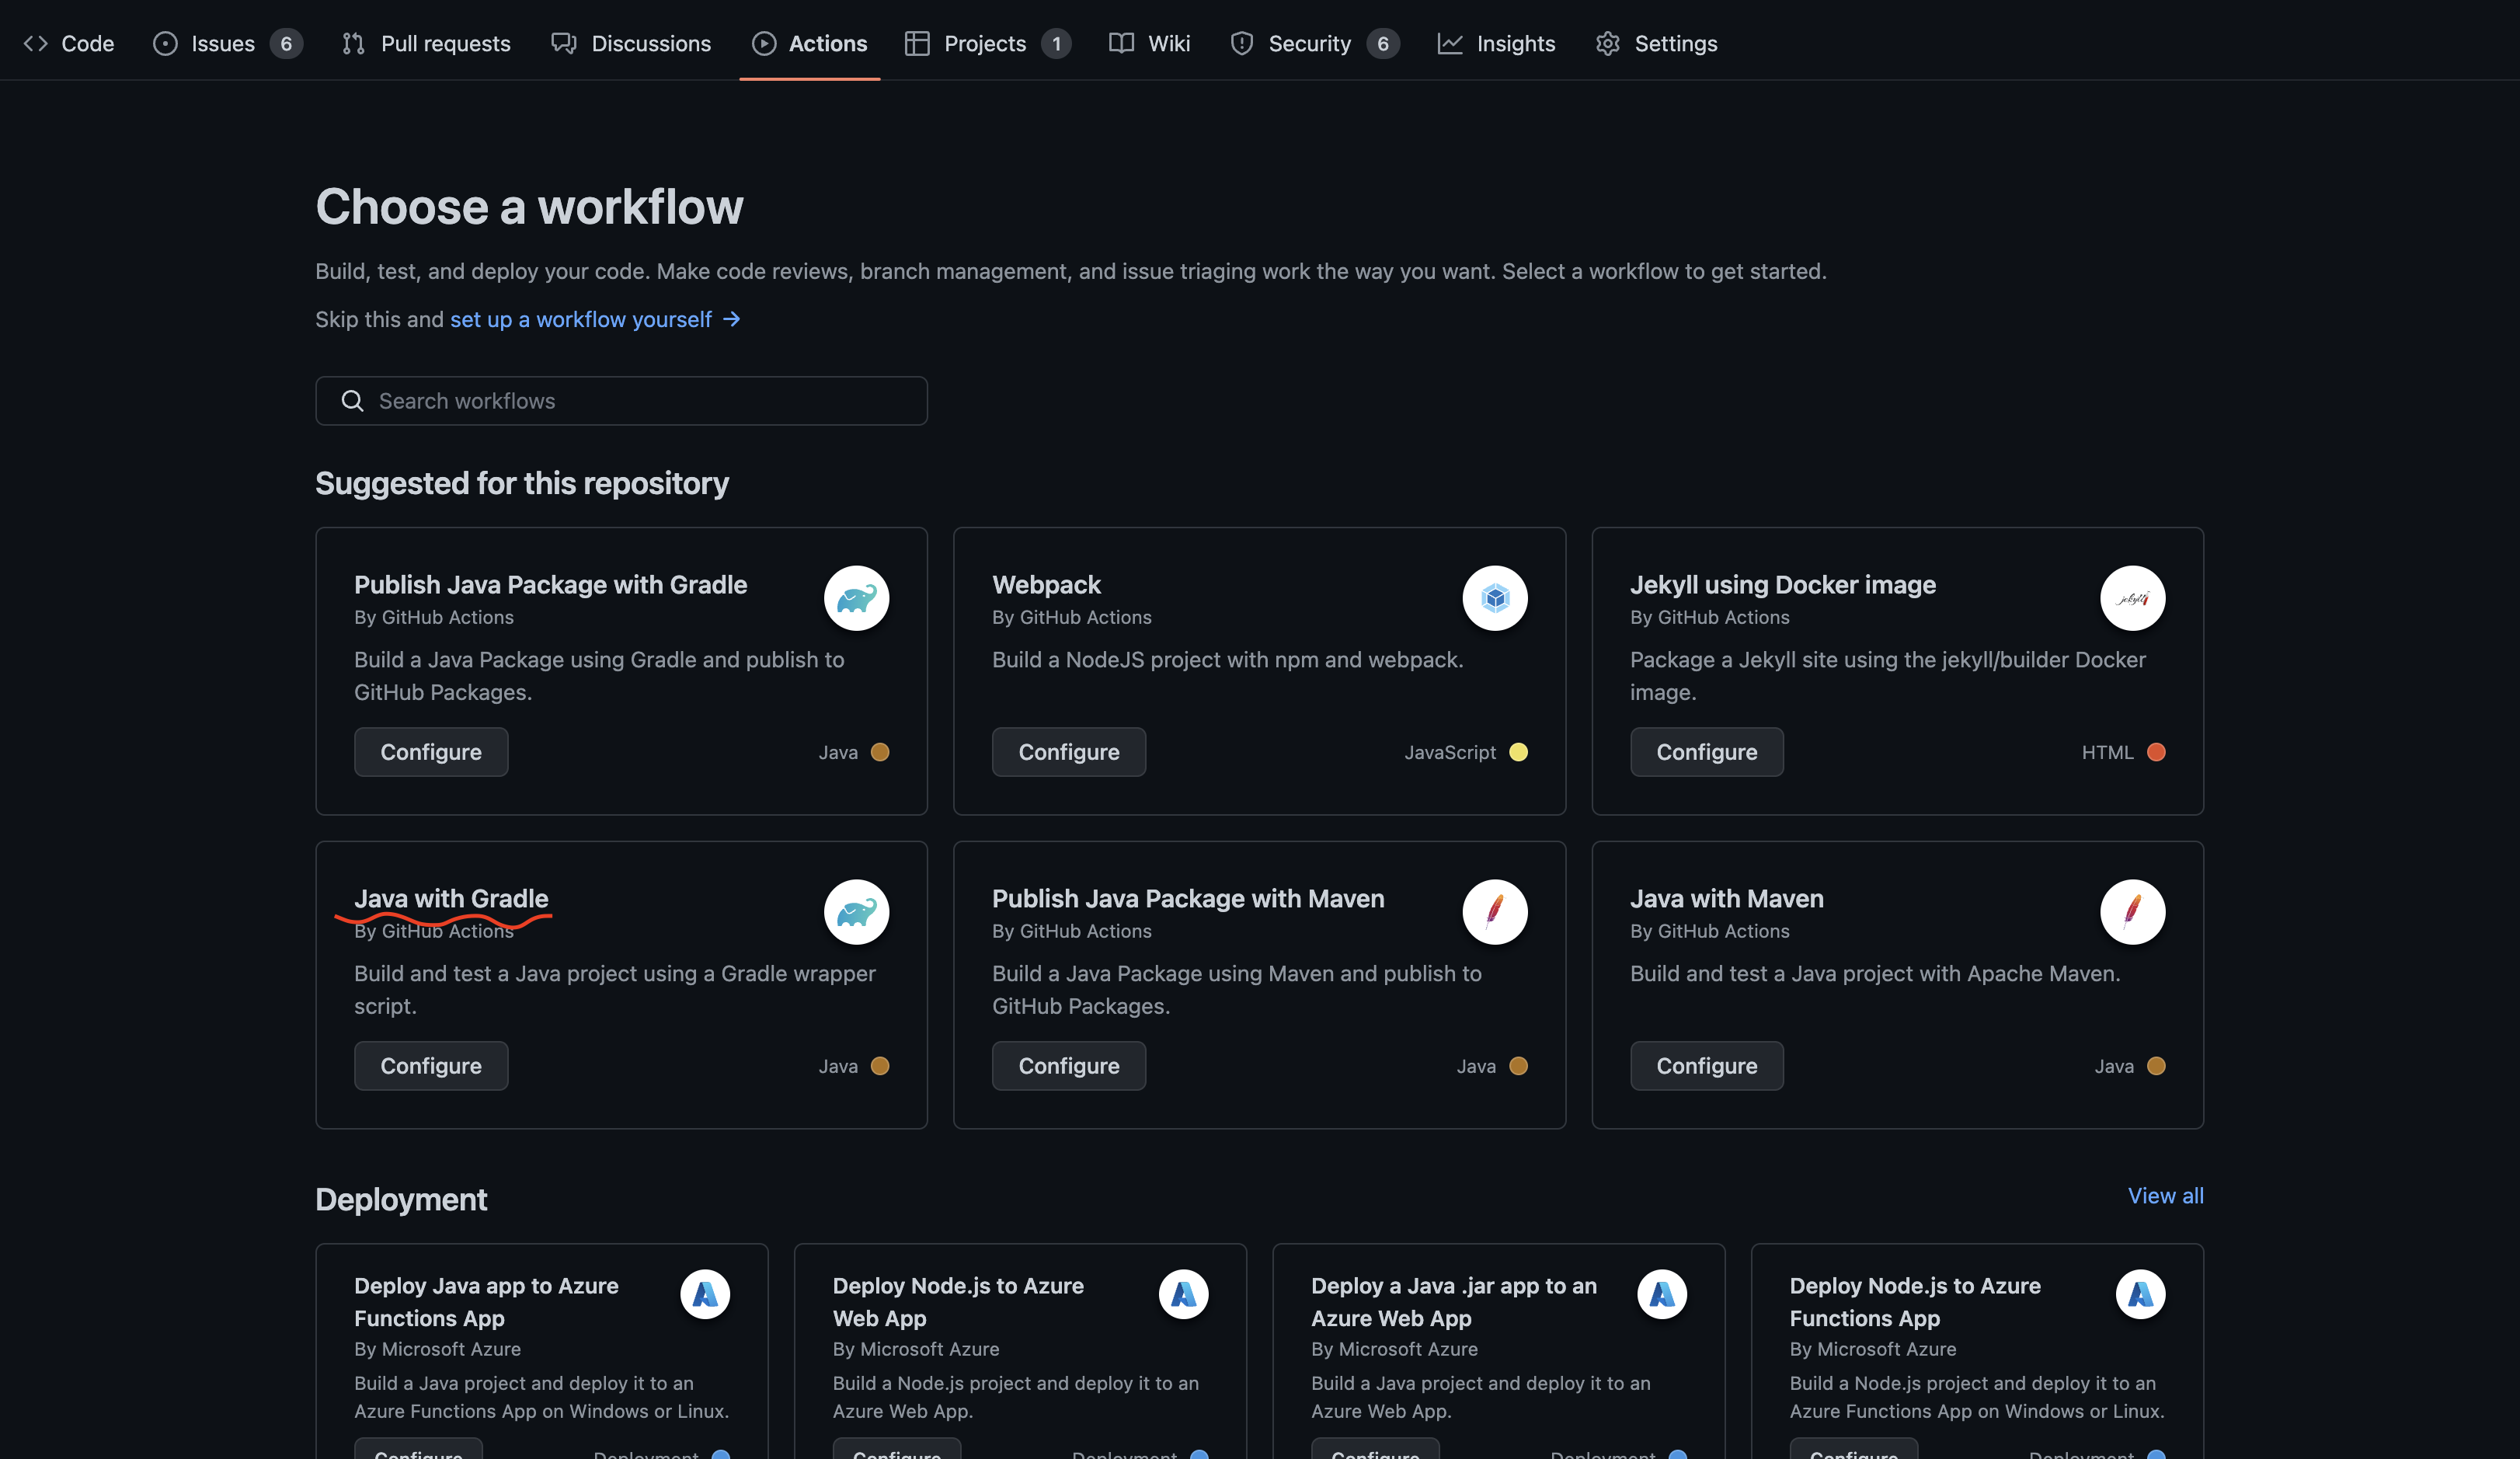Click the Security shield icon
Screen dimensions: 2520x1459
1242,43
